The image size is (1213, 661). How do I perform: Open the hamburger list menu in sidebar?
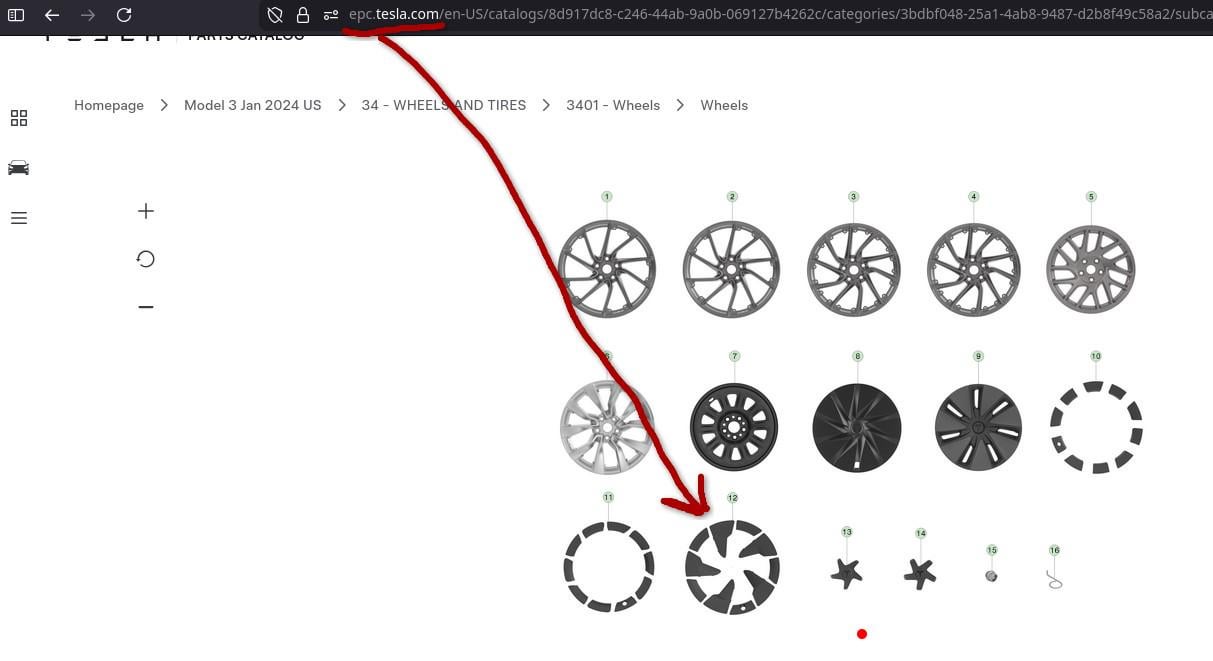(x=19, y=218)
